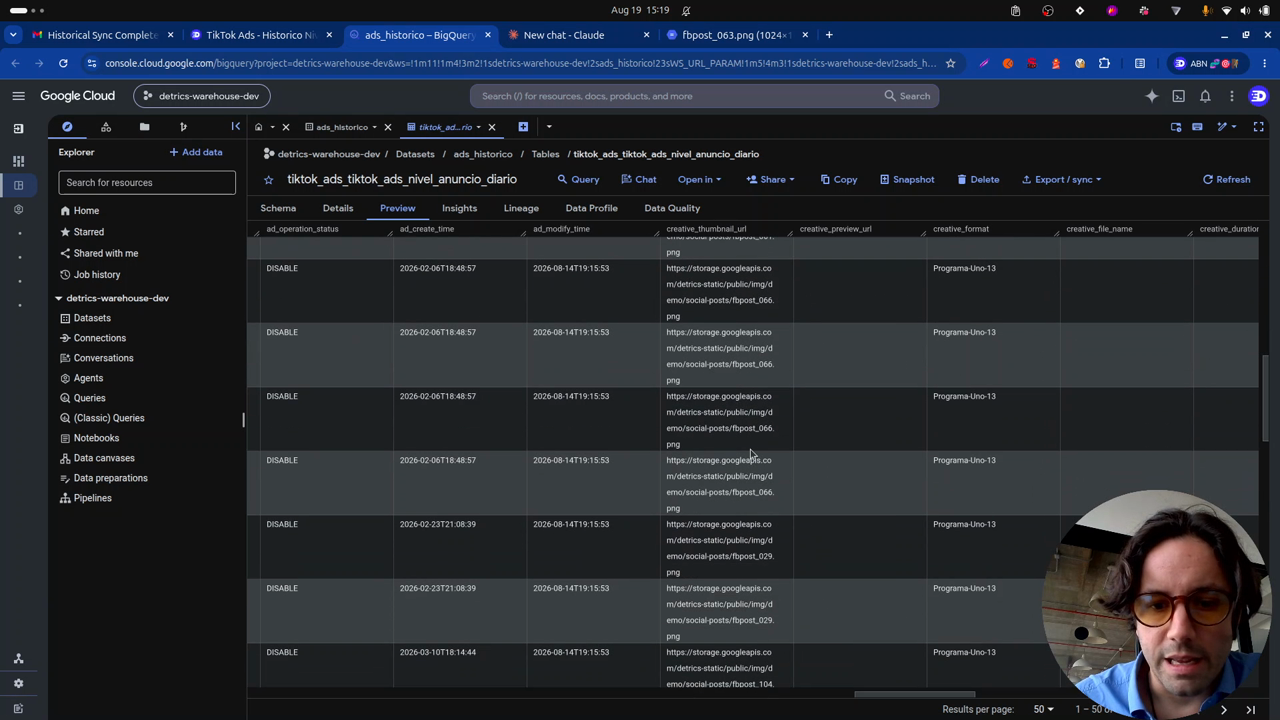Viewport: 1280px width, 720px height.
Task: Open Data canvases in Explorer tree
Action: point(104,458)
